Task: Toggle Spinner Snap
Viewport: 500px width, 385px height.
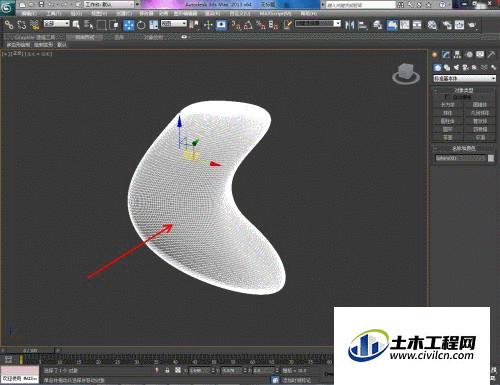Action: pyautogui.click(x=273, y=25)
